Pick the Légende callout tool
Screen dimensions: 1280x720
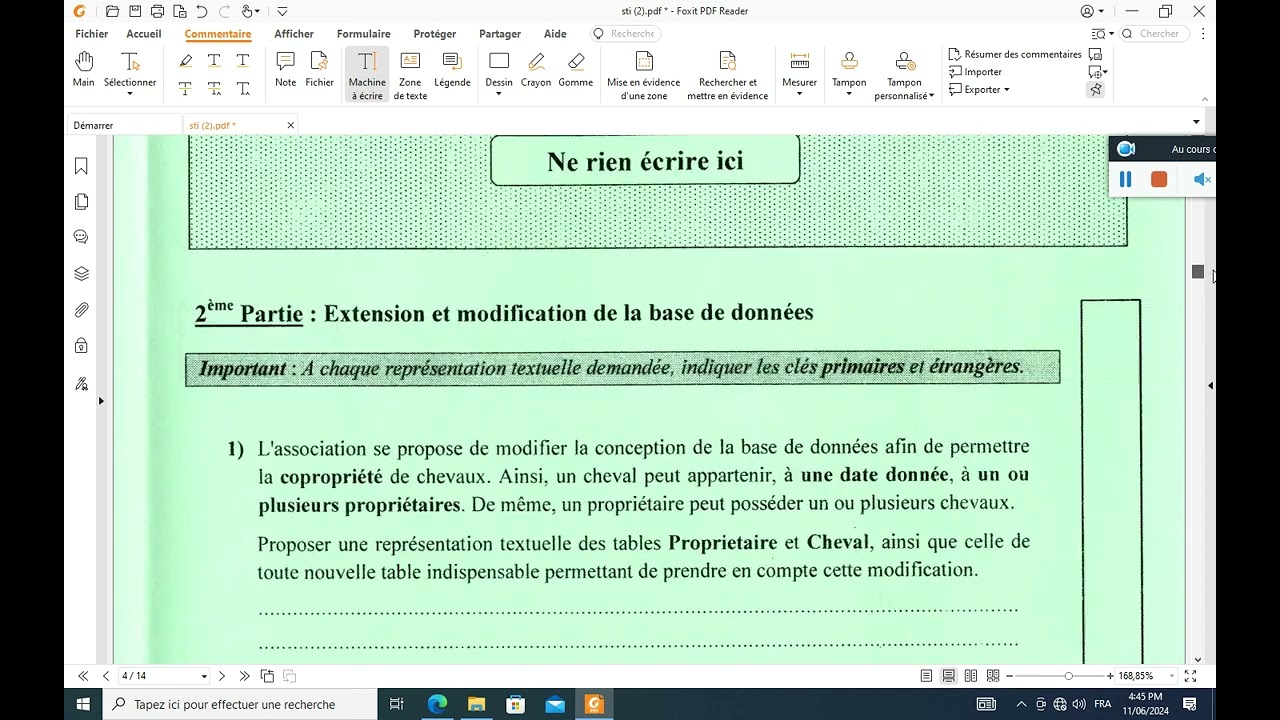(452, 70)
